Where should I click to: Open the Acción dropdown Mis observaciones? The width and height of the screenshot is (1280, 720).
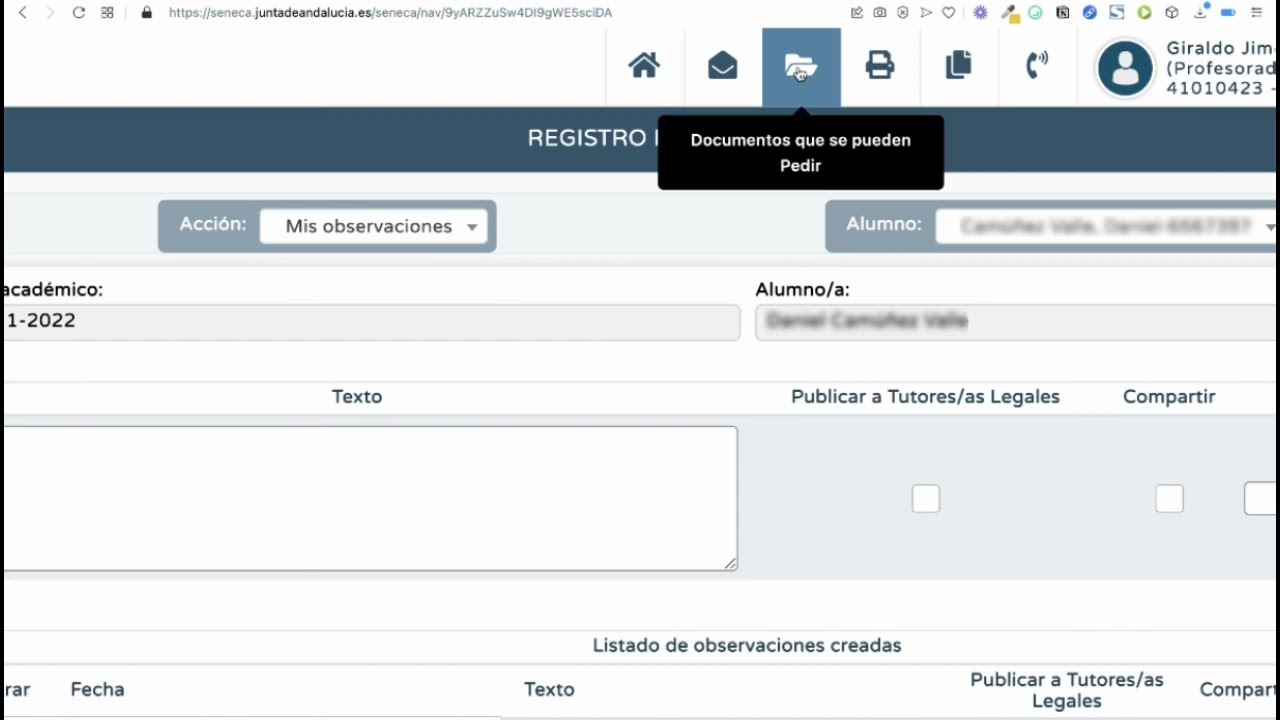(x=374, y=226)
